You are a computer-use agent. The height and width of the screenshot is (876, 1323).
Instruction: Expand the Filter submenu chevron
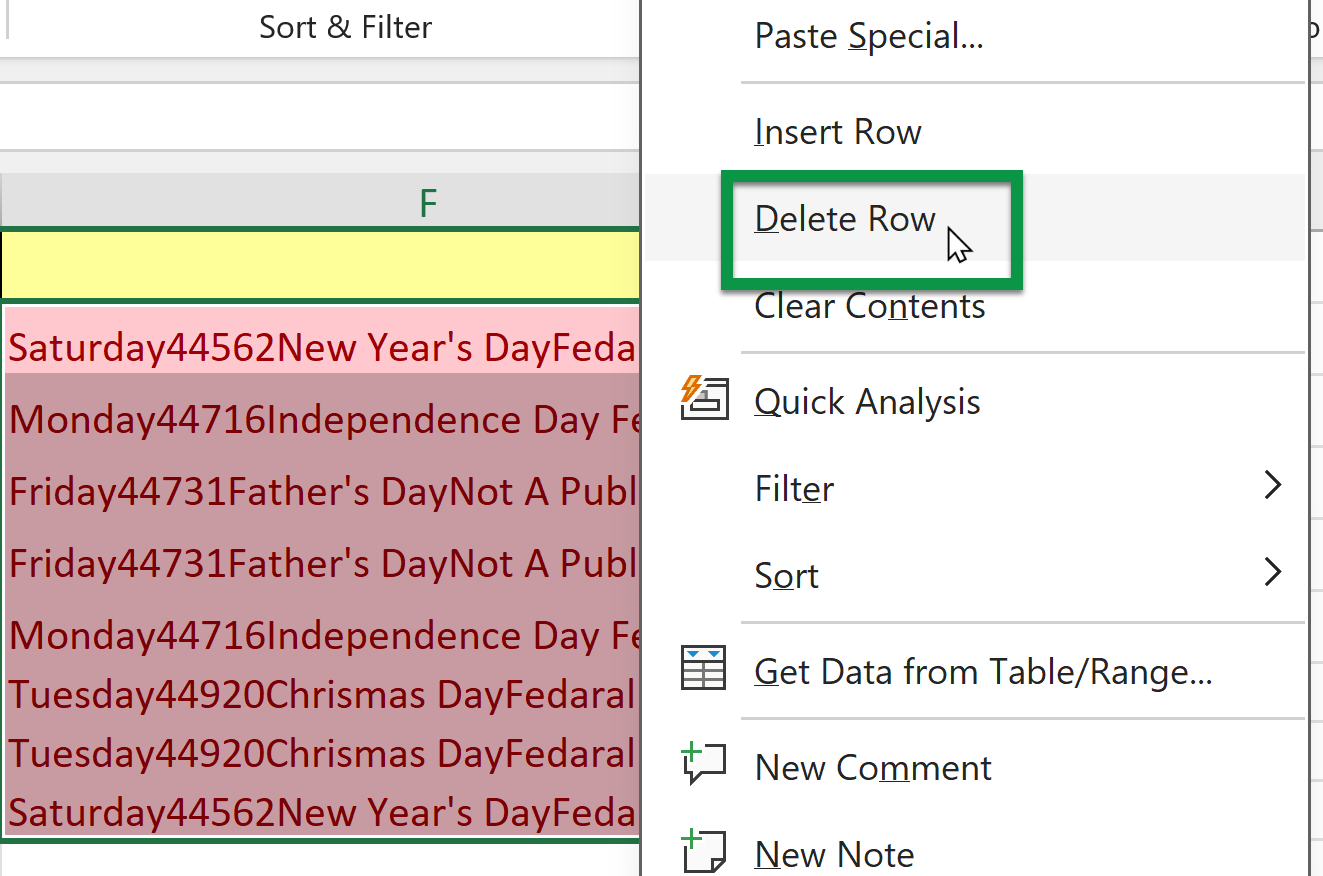[1272, 484]
